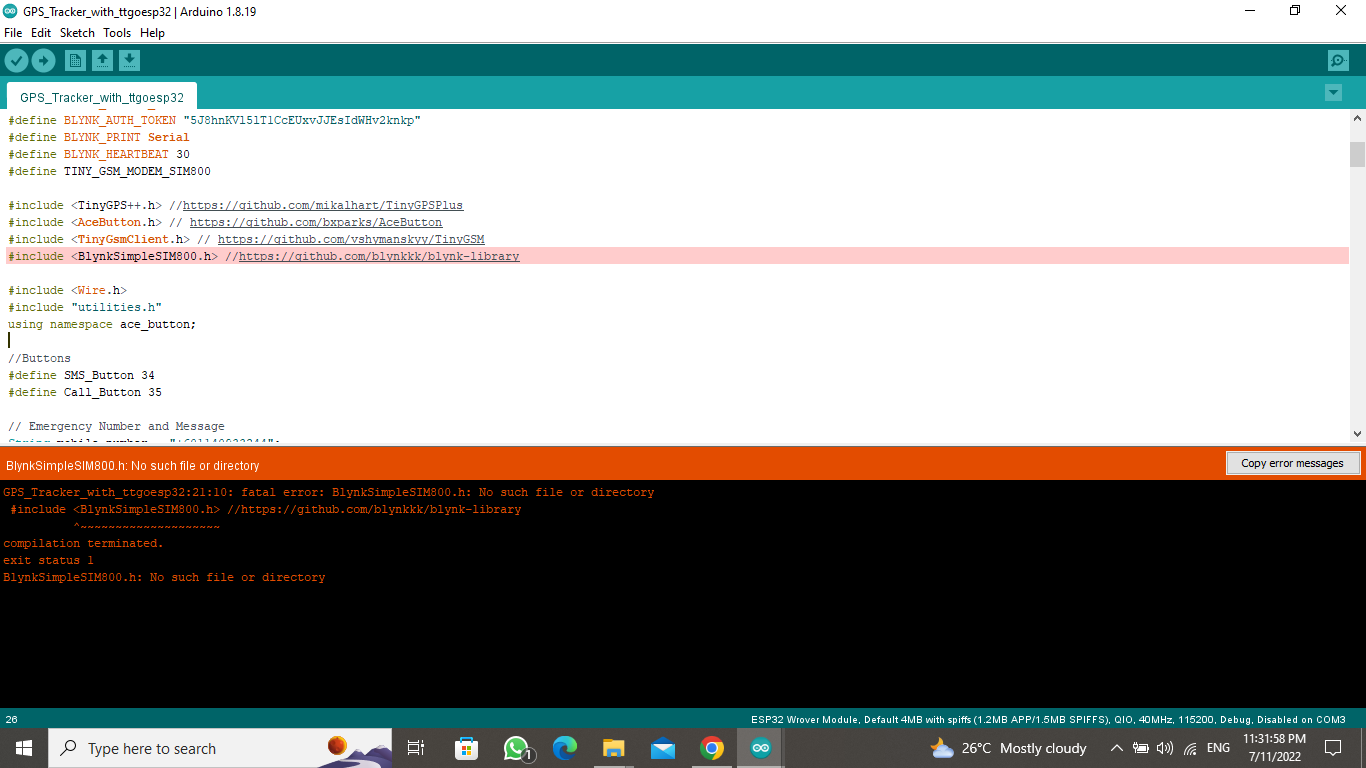Open Microsoft Store from taskbar

(x=466, y=748)
